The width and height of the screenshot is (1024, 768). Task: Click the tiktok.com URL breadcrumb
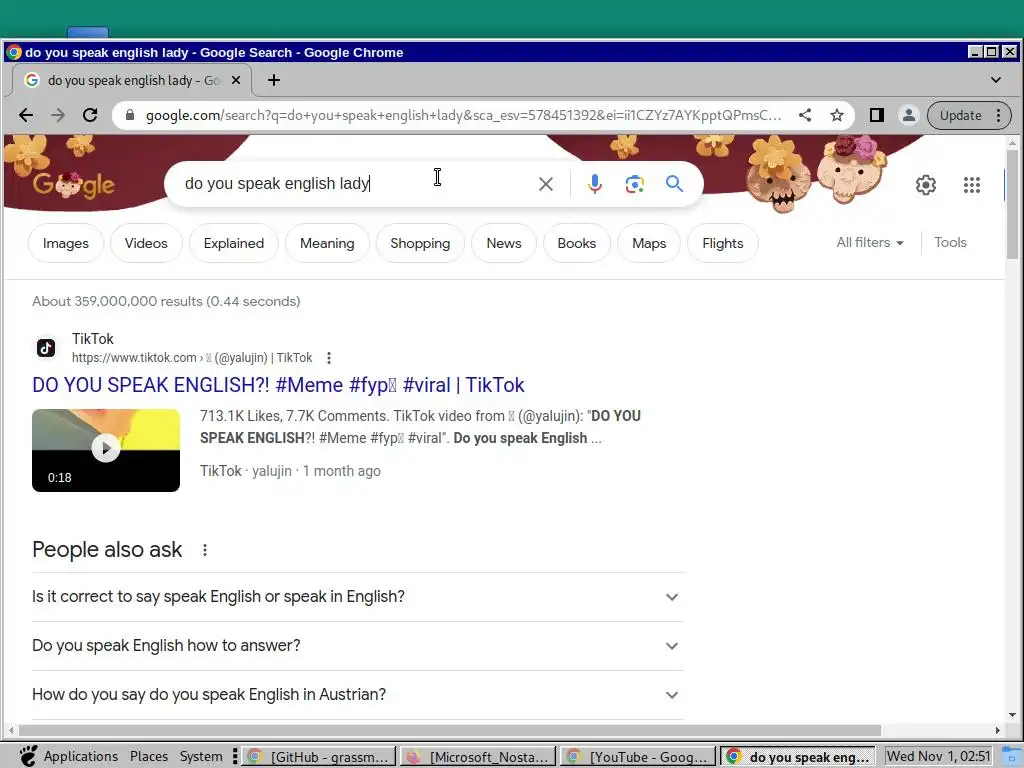pyautogui.click(x=192, y=358)
